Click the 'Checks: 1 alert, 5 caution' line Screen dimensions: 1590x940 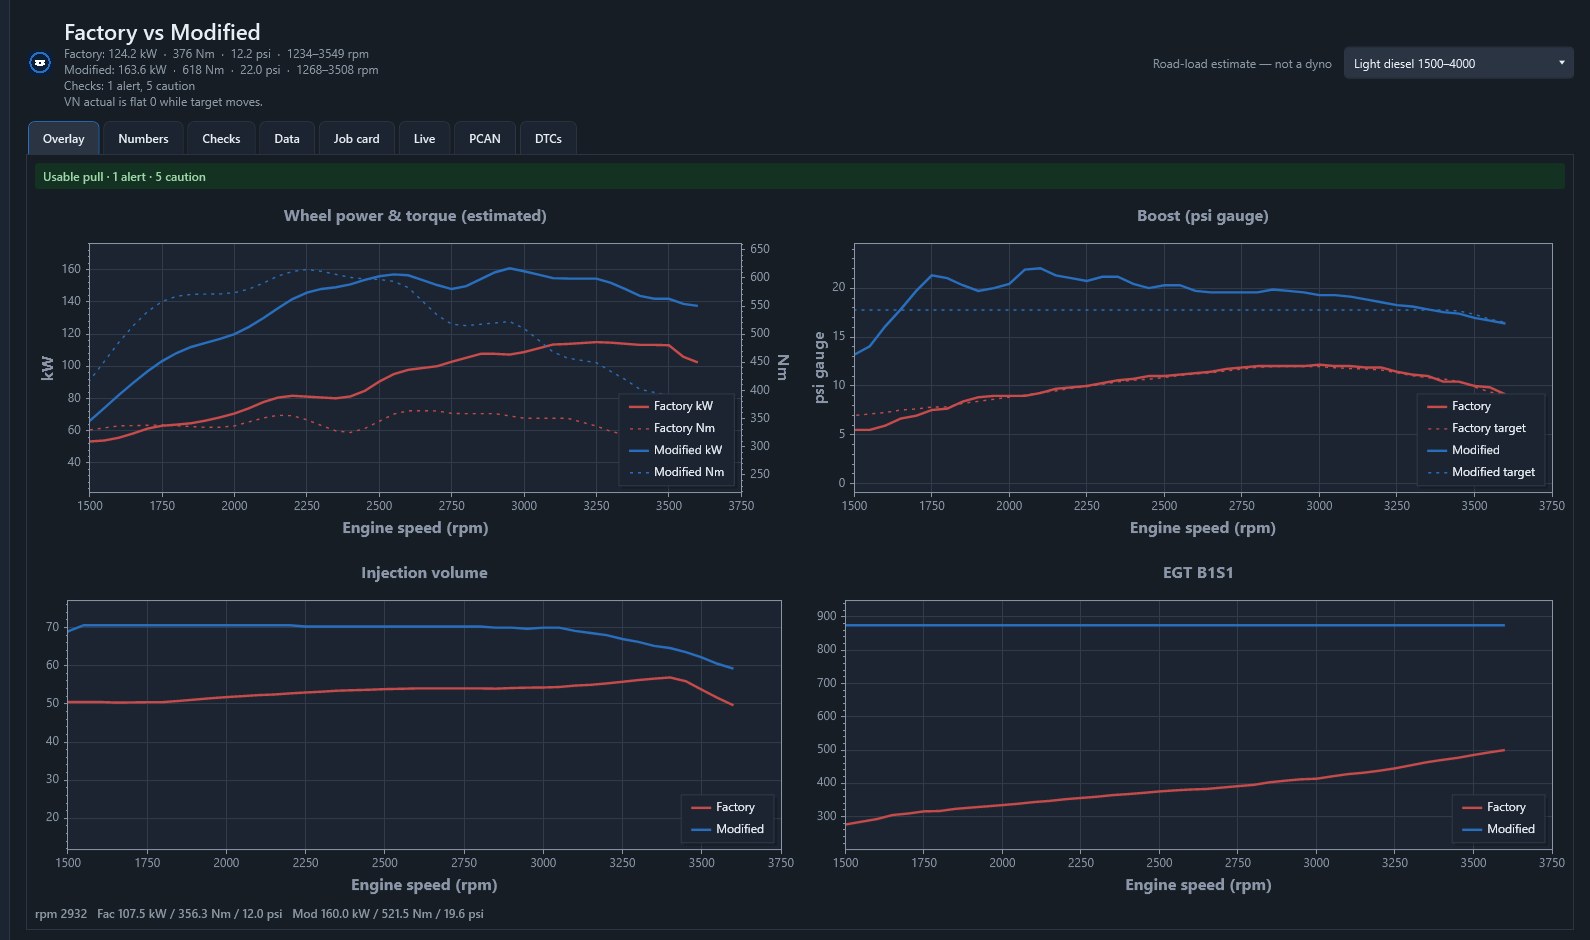(129, 86)
